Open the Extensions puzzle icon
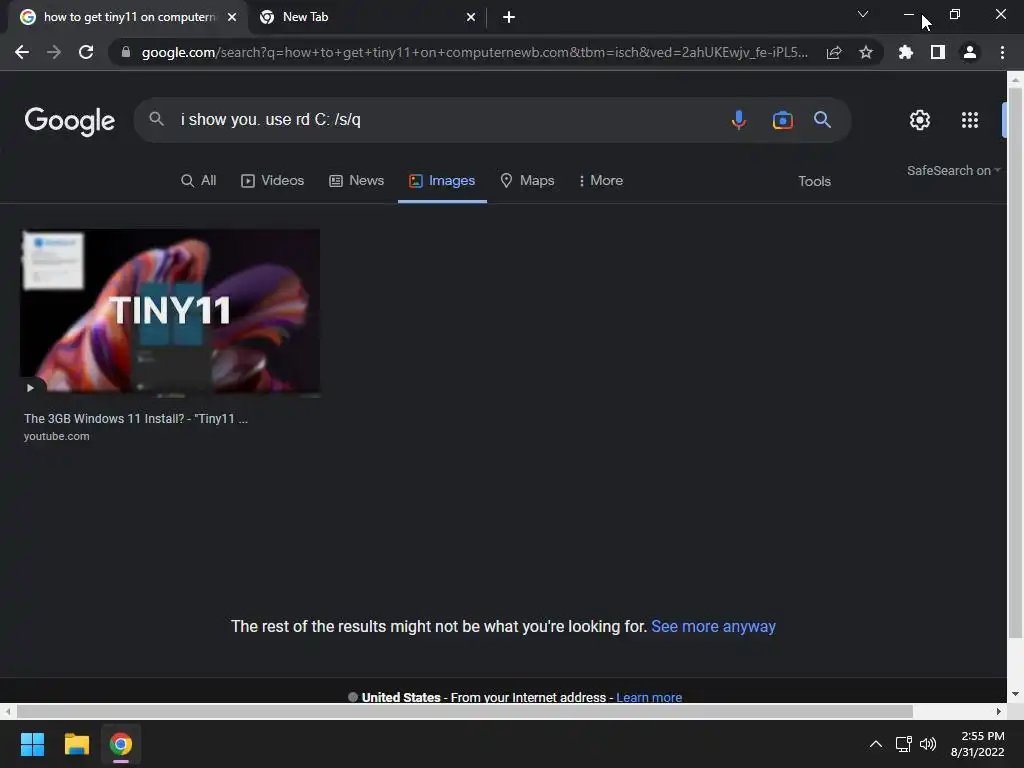The image size is (1024, 768). pyautogui.click(x=906, y=52)
